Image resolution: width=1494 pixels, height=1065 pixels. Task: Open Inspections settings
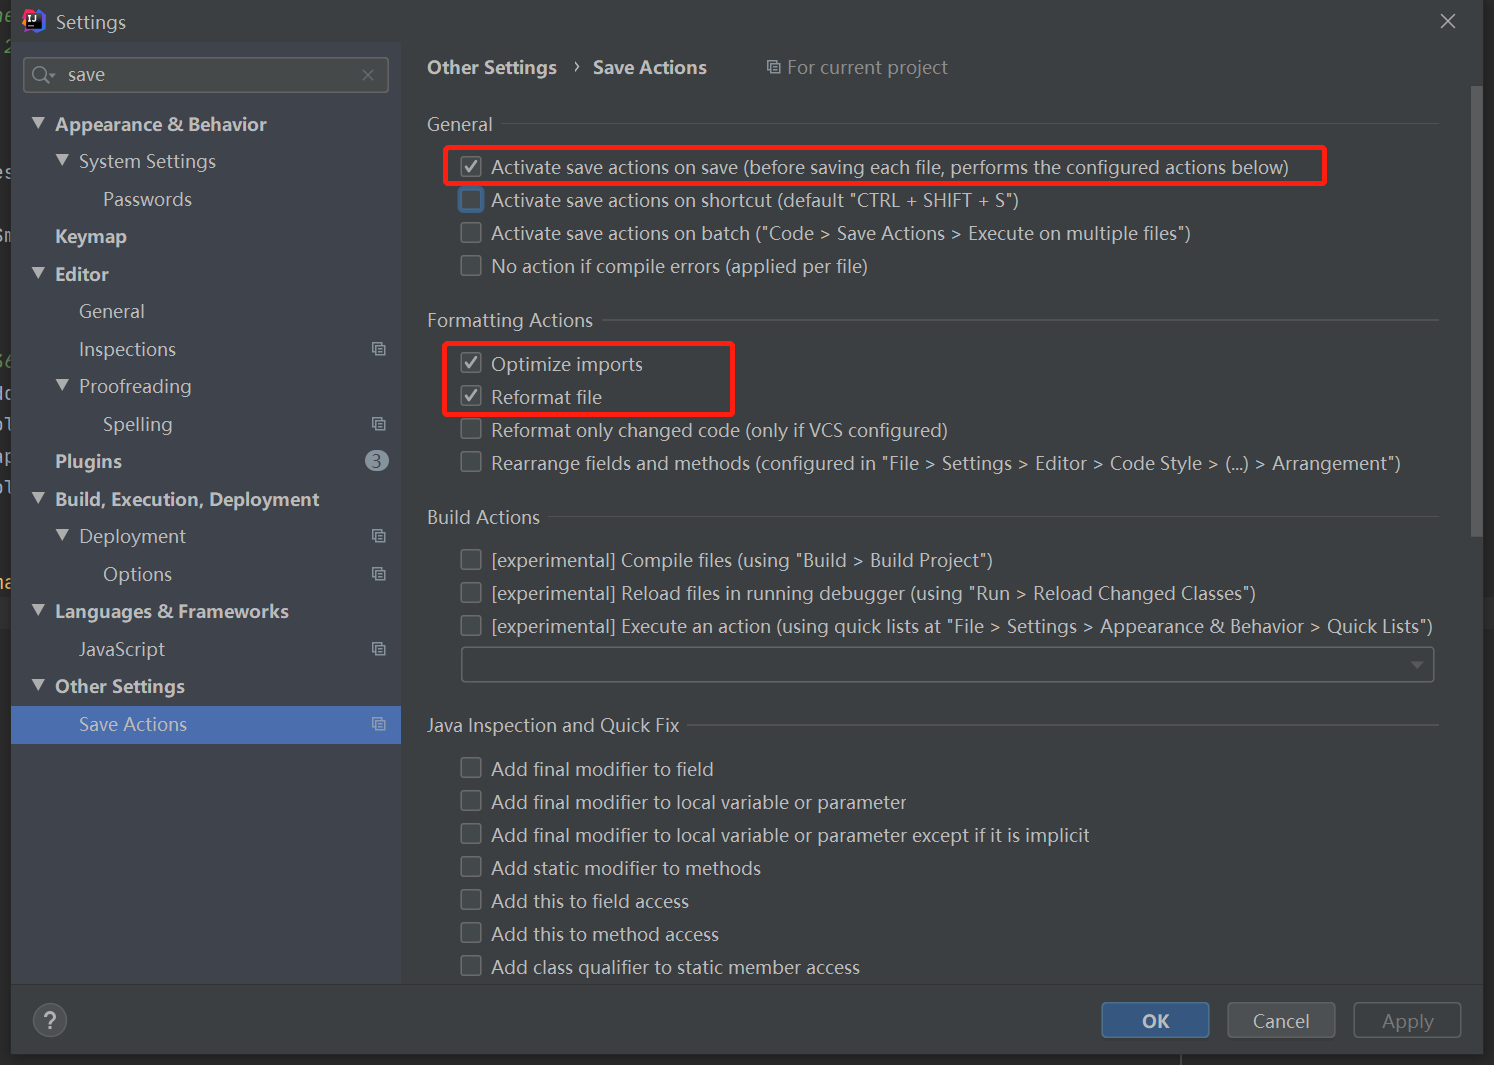127,349
